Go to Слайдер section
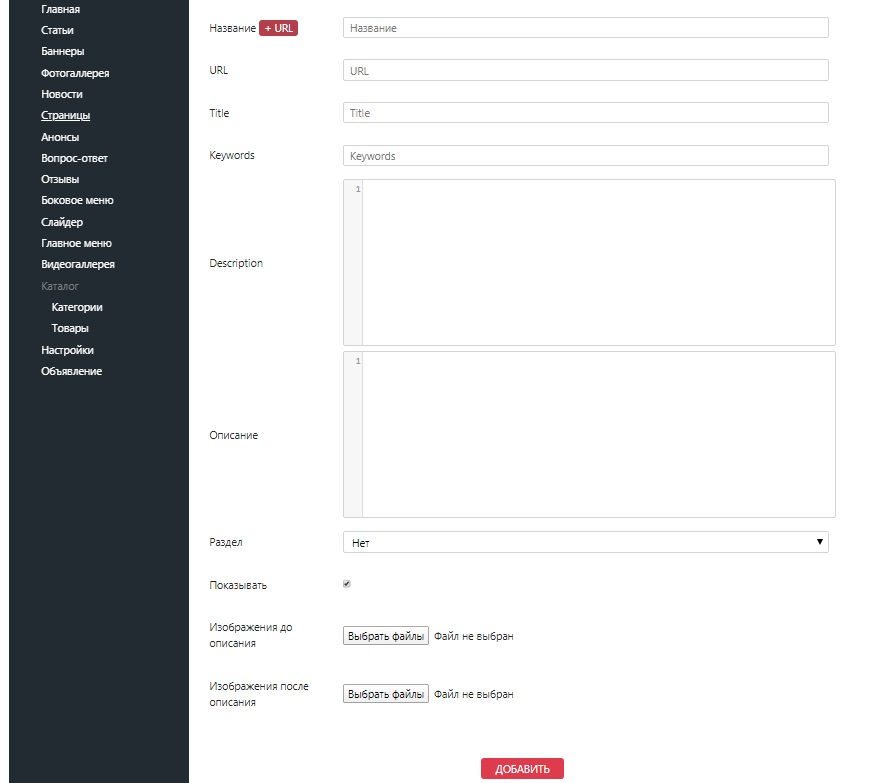The width and height of the screenshot is (891, 783). [x=61, y=222]
